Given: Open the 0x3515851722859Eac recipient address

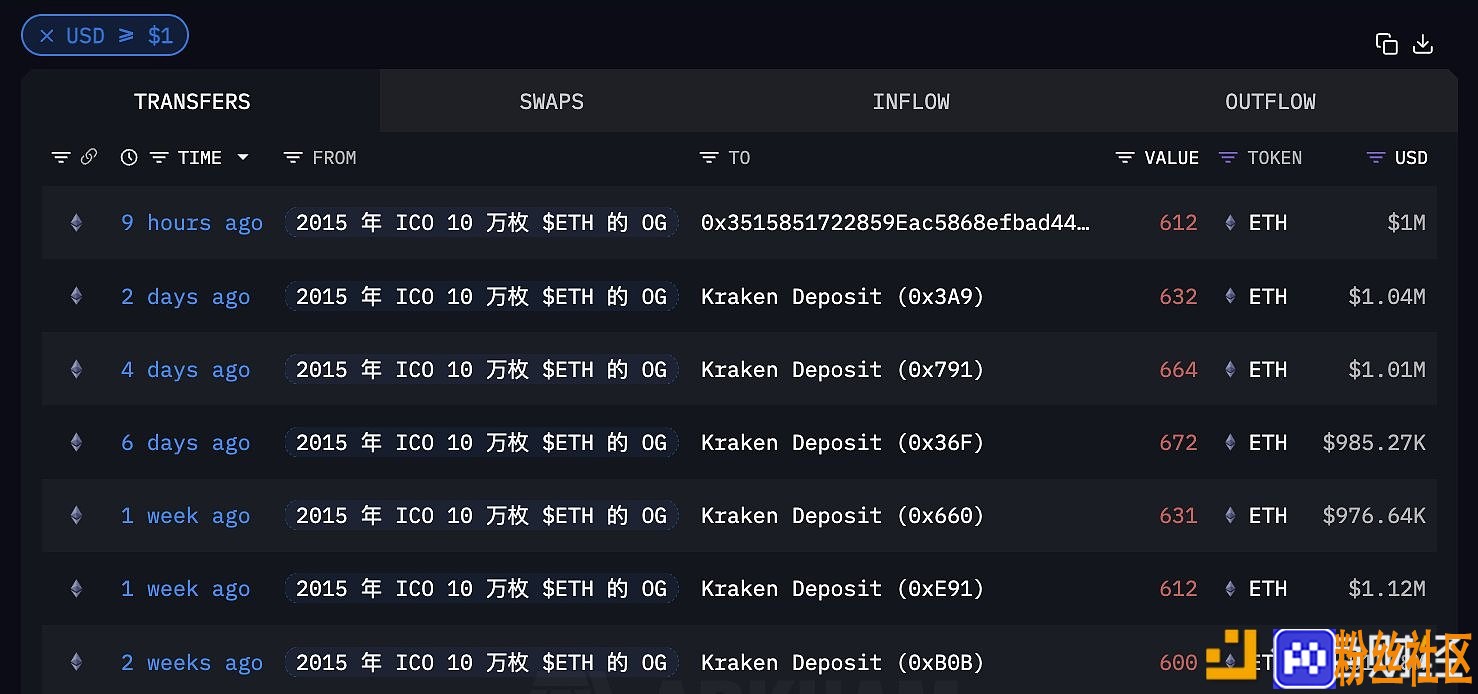Looking at the screenshot, I should [x=895, y=223].
